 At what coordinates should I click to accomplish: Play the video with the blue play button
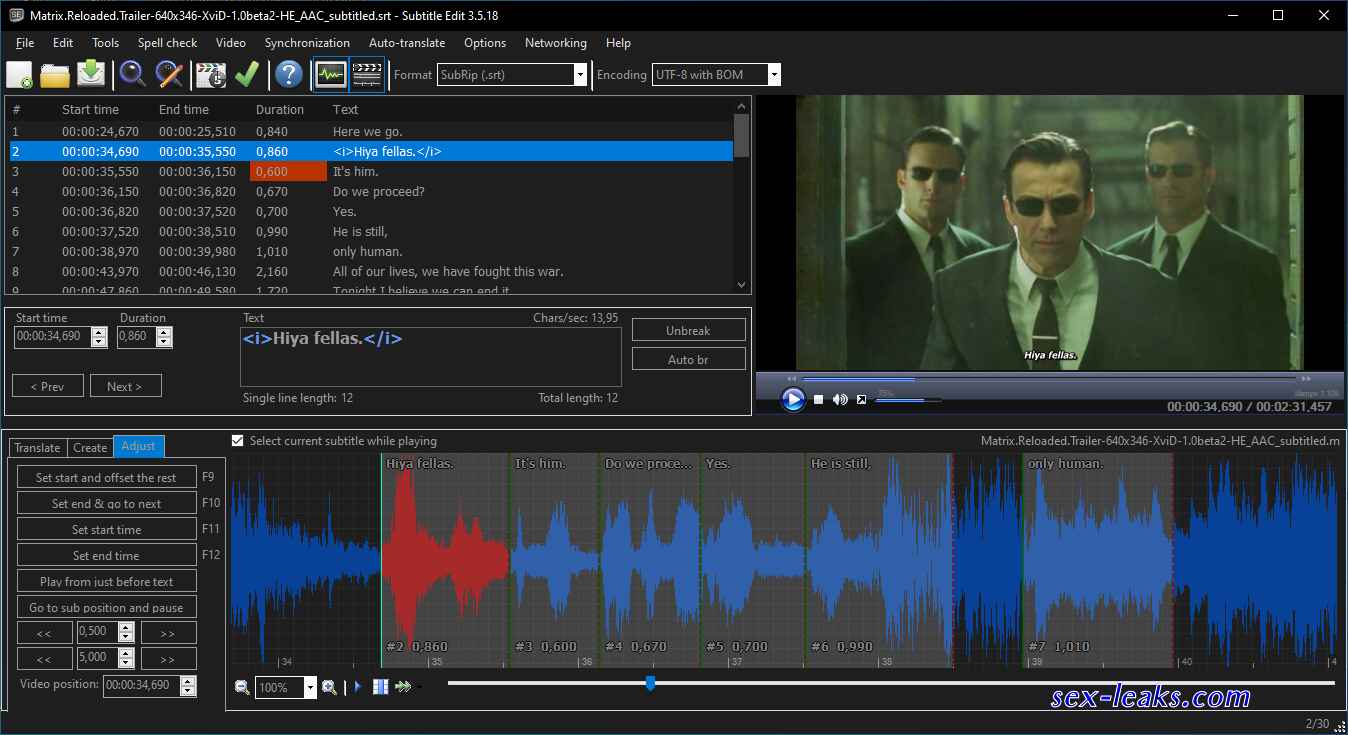[793, 399]
